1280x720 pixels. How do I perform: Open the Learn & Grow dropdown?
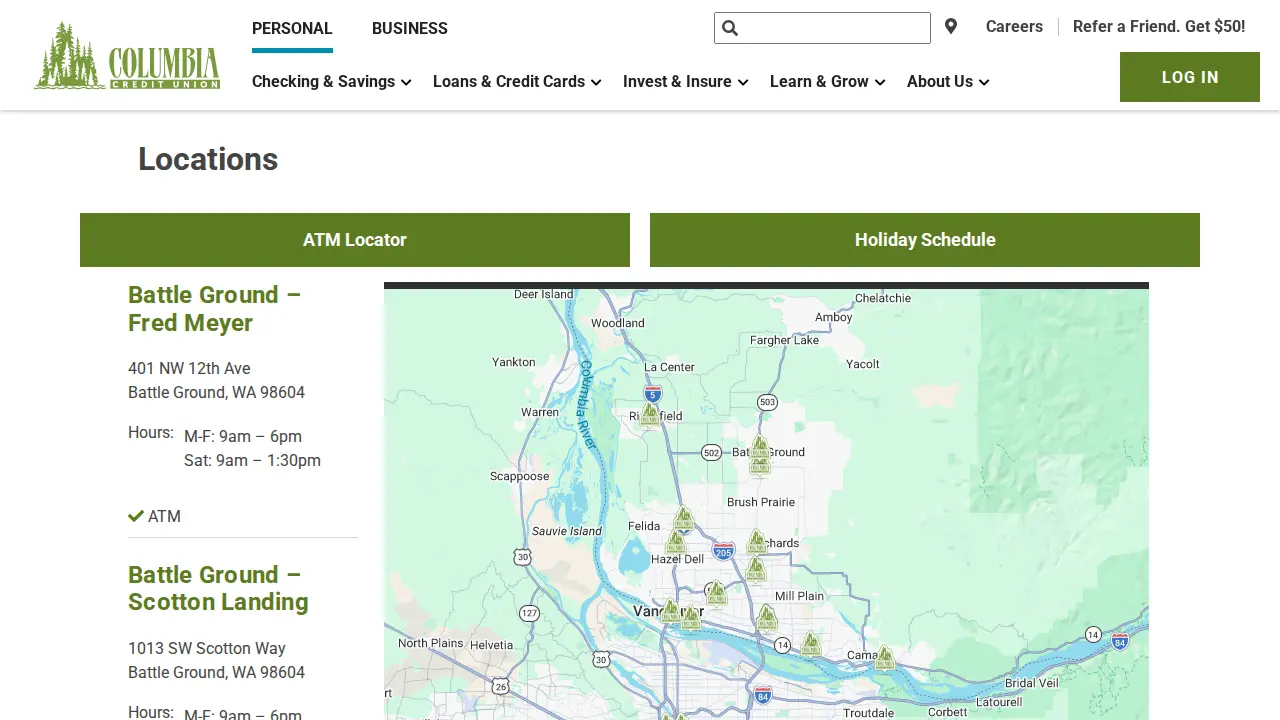pos(827,82)
